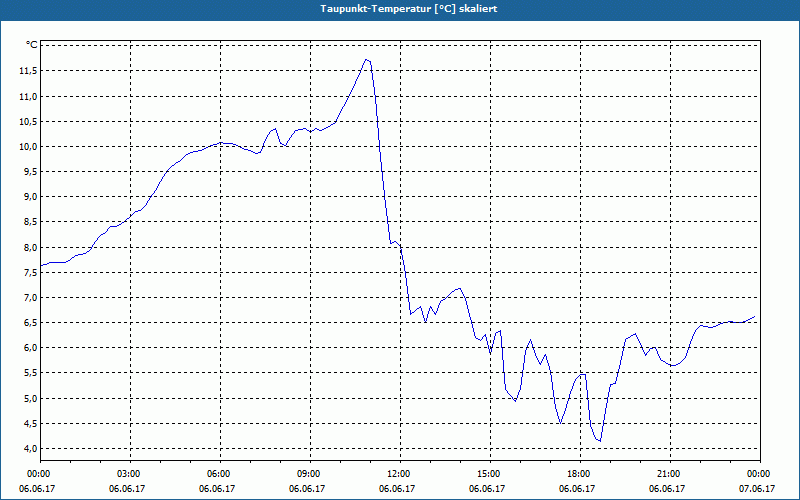Select the 03:00 time label
This screenshot has height=500, width=800.
click(130, 473)
